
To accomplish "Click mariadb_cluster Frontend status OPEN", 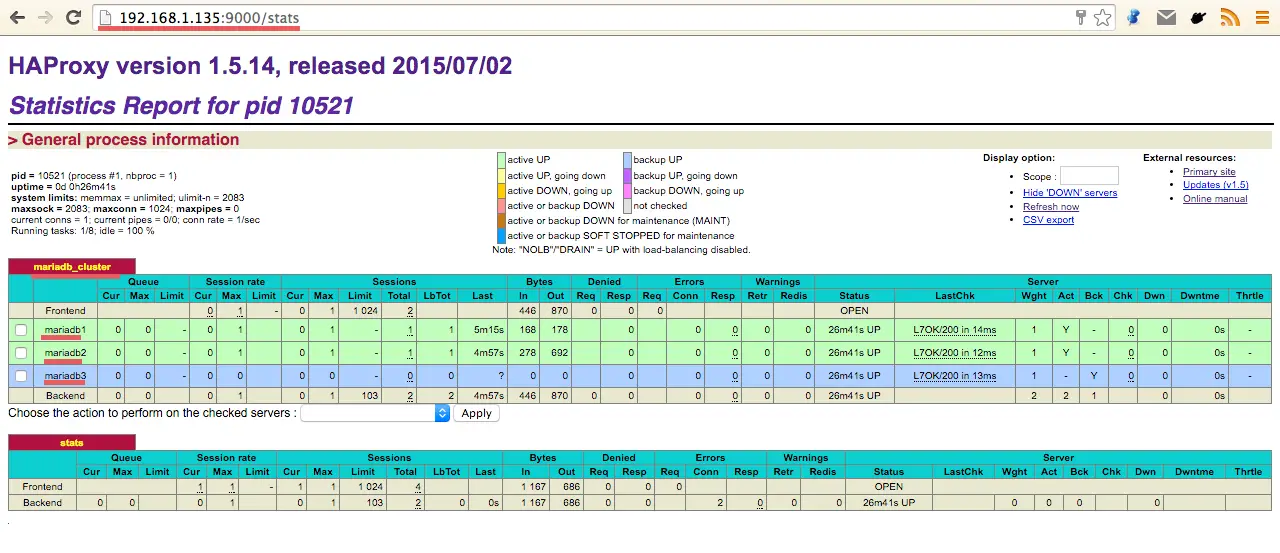I will [854, 311].
